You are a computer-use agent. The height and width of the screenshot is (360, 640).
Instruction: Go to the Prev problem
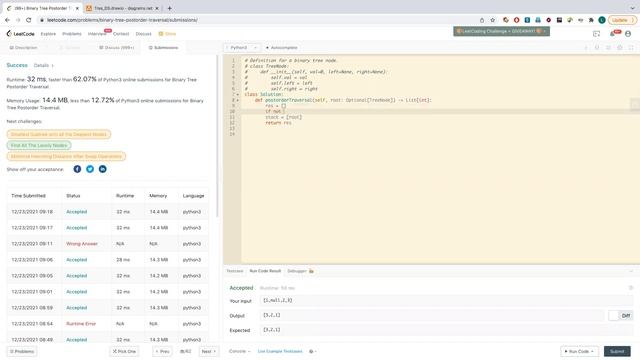(x=162, y=351)
